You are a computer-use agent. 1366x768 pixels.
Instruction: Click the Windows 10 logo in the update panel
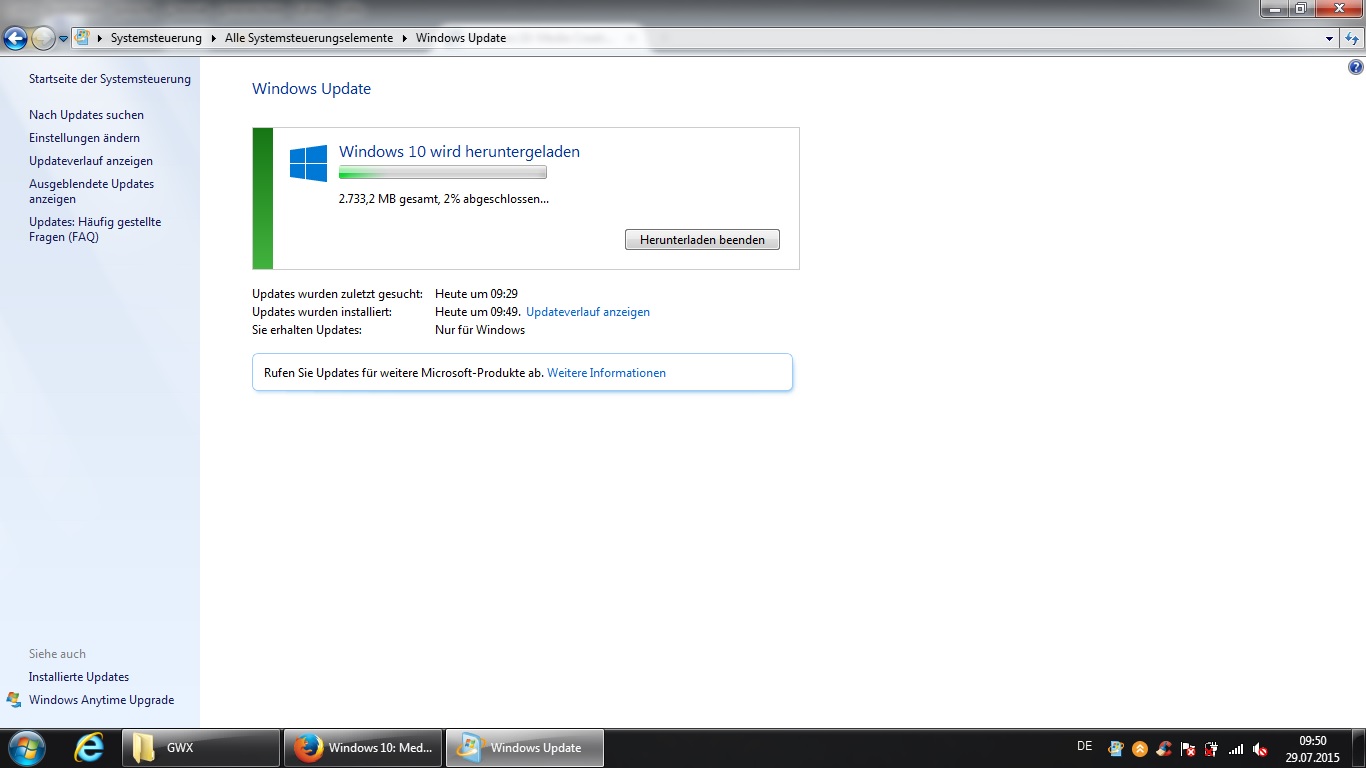[308, 163]
